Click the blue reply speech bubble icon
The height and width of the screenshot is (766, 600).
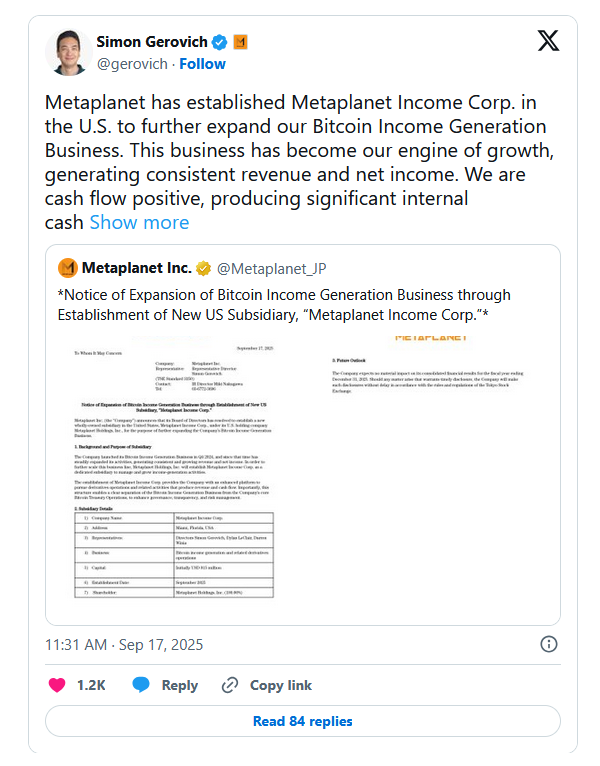(x=141, y=685)
